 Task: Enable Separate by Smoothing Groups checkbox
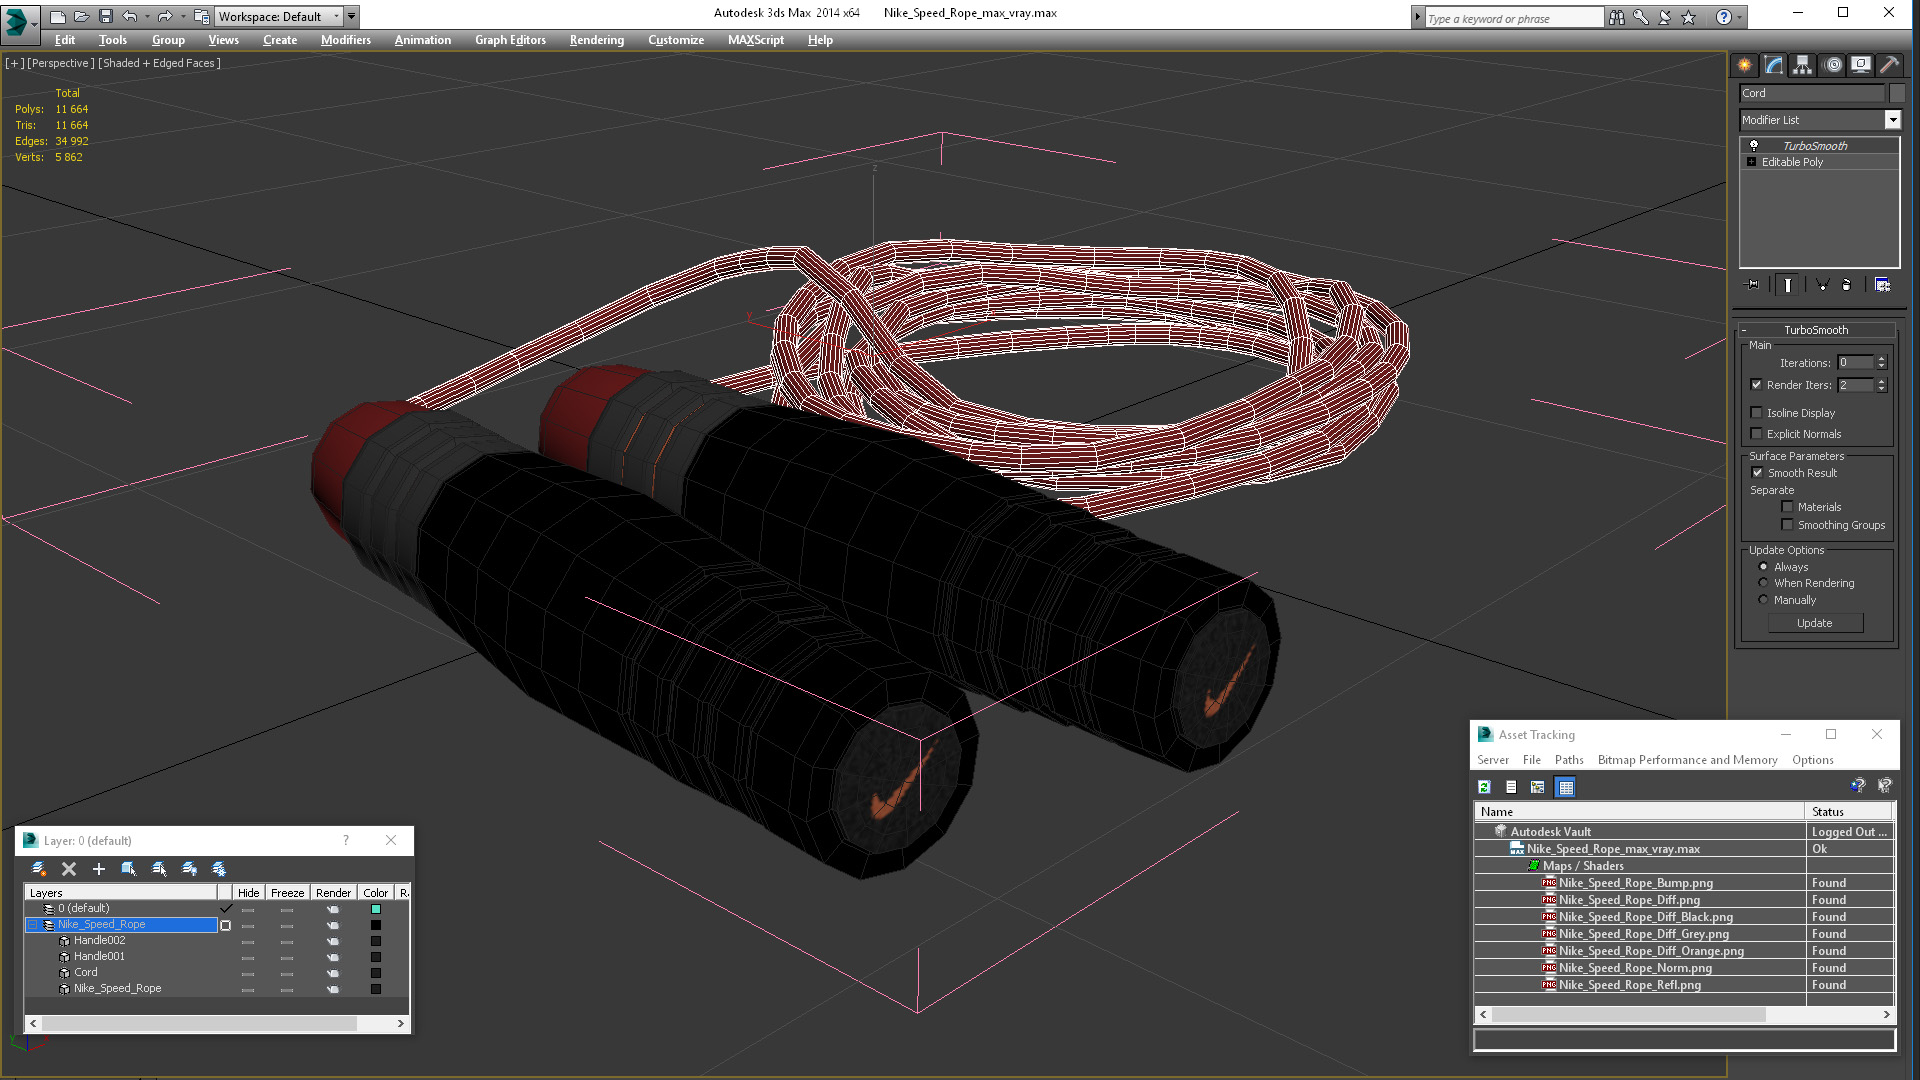click(1787, 525)
